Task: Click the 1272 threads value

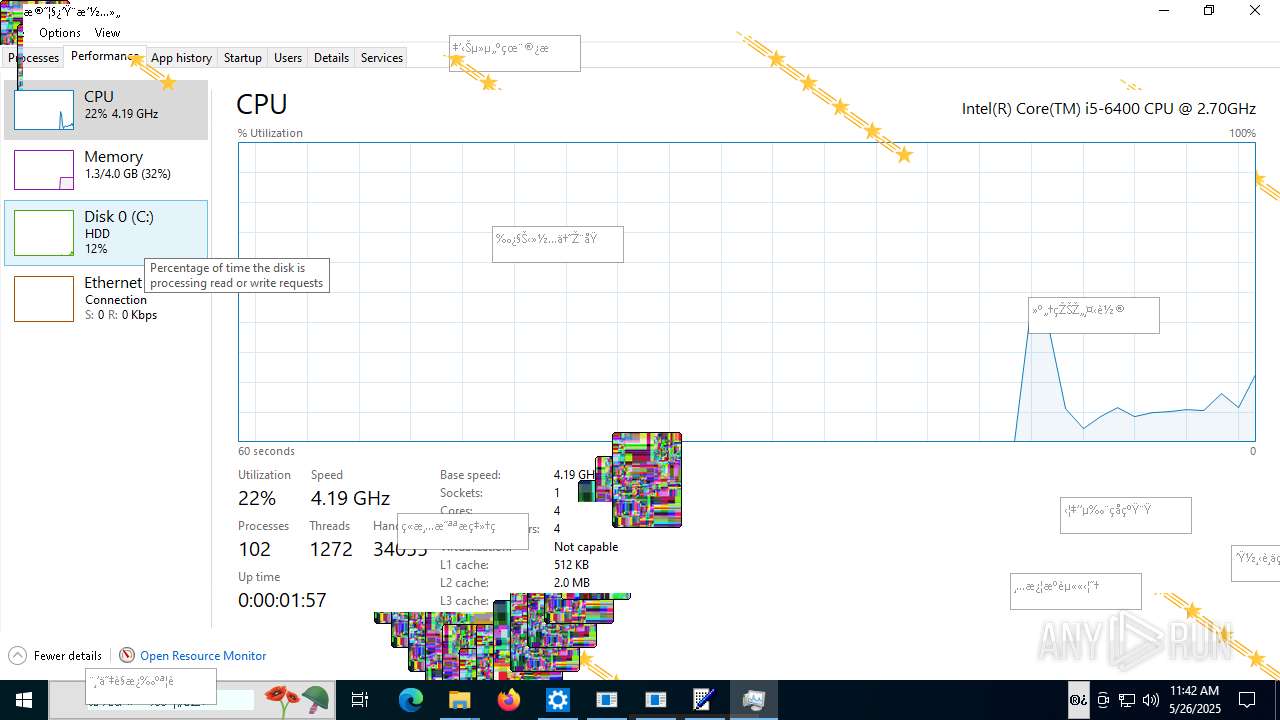Action: (331, 549)
